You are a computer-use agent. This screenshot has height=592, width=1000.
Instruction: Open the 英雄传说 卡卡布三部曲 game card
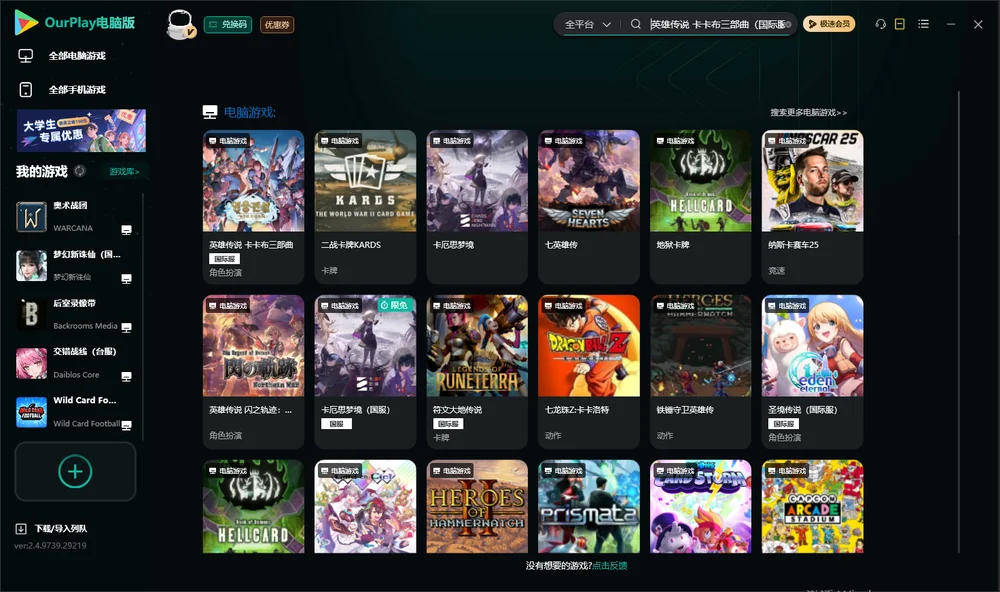point(253,207)
